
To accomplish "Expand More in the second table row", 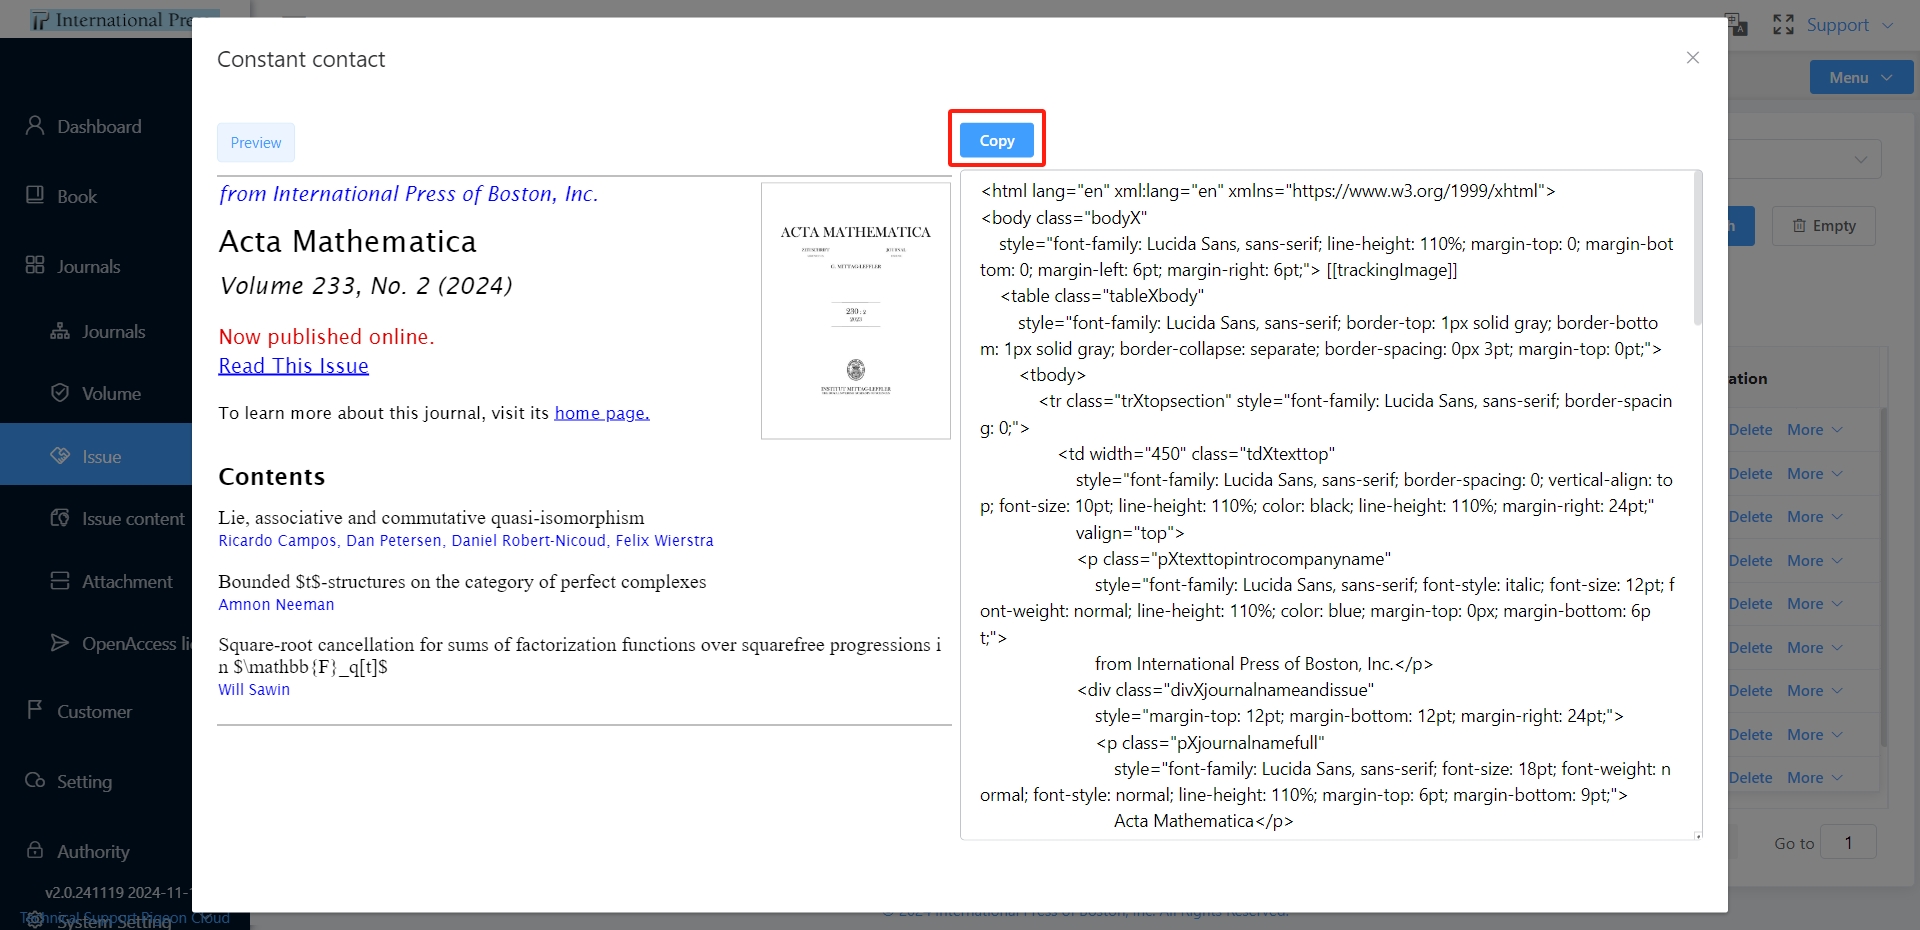I will 1814,474.
